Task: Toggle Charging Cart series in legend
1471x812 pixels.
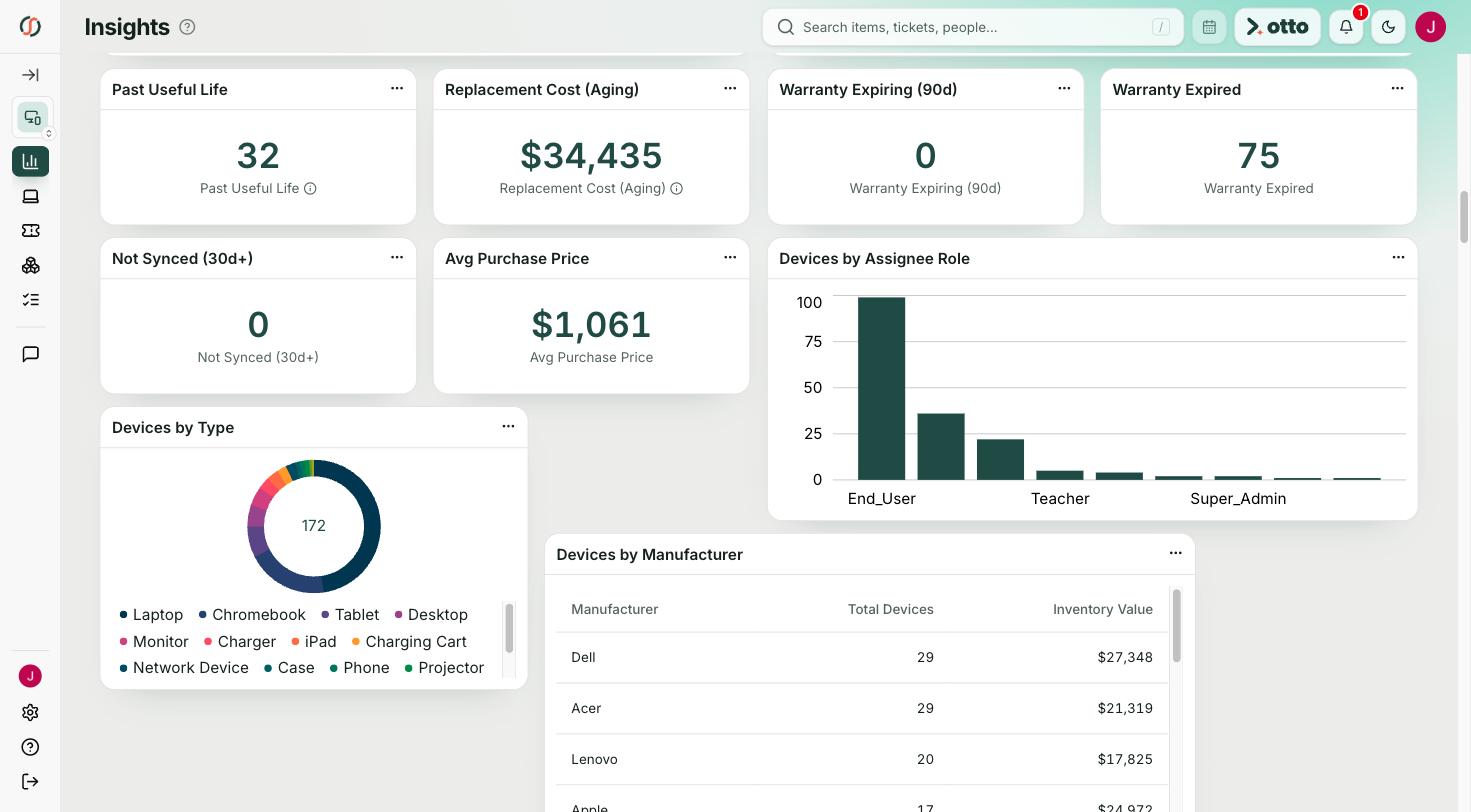Action: [x=409, y=642]
